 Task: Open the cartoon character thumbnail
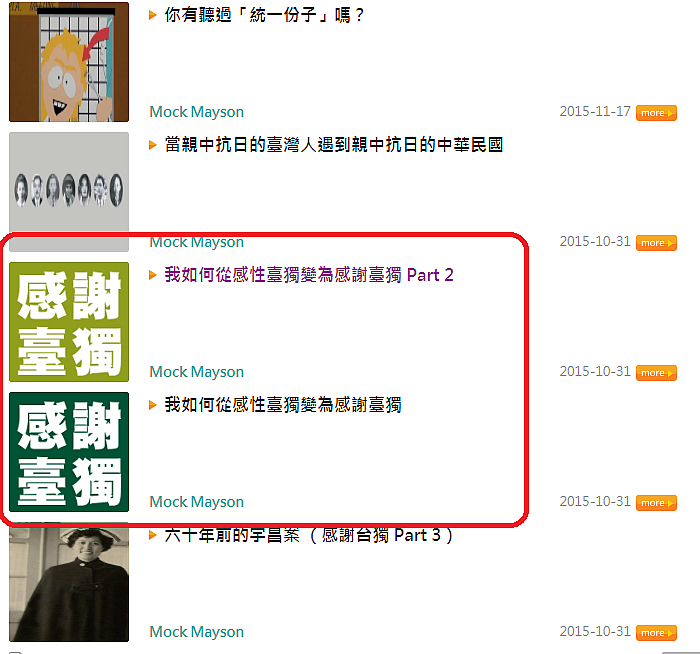point(69,62)
